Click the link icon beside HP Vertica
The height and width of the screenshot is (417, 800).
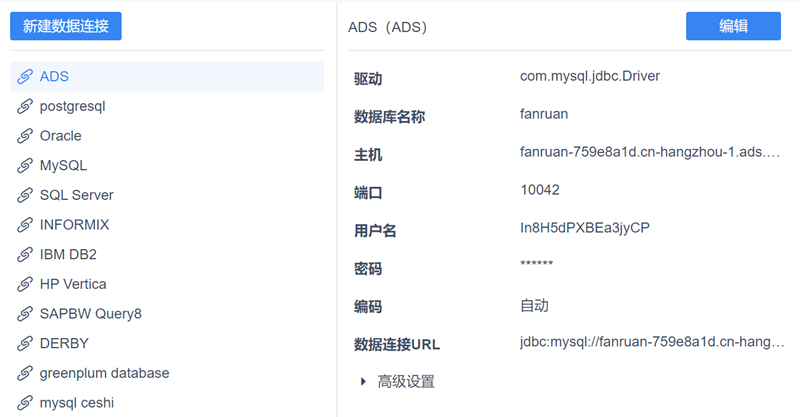click(x=25, y=284)
